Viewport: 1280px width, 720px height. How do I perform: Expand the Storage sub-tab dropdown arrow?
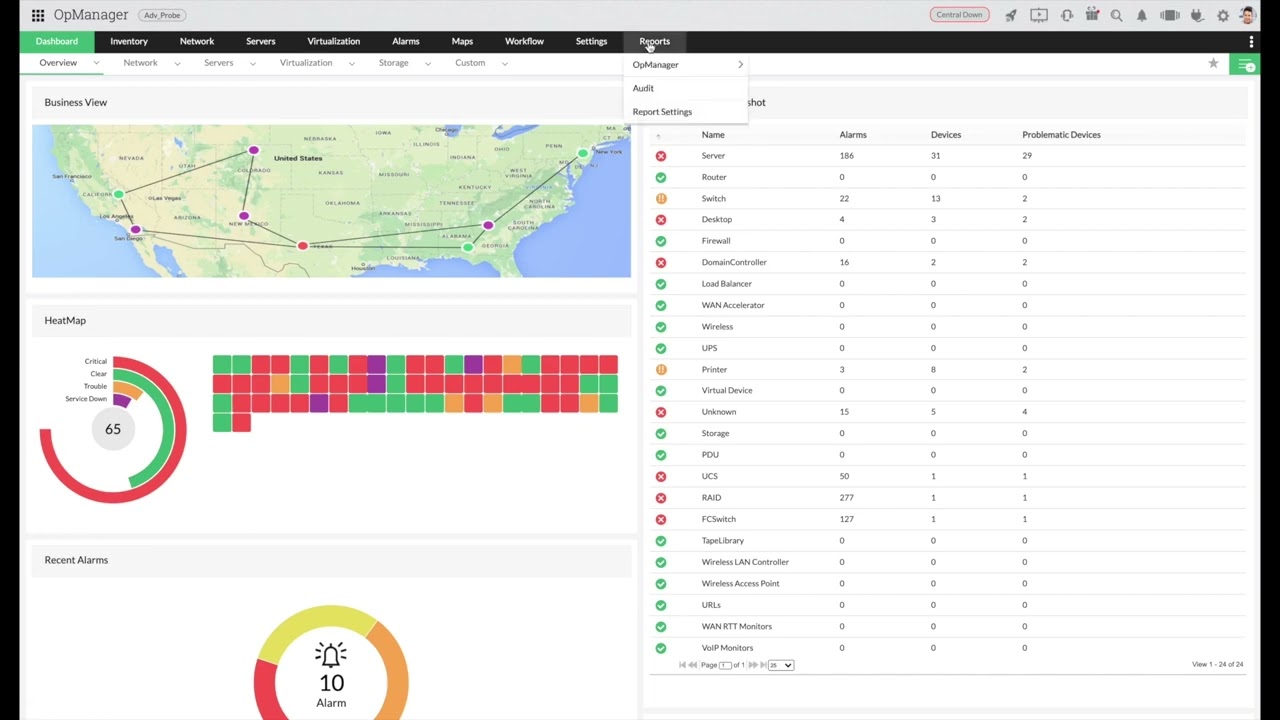428,63
